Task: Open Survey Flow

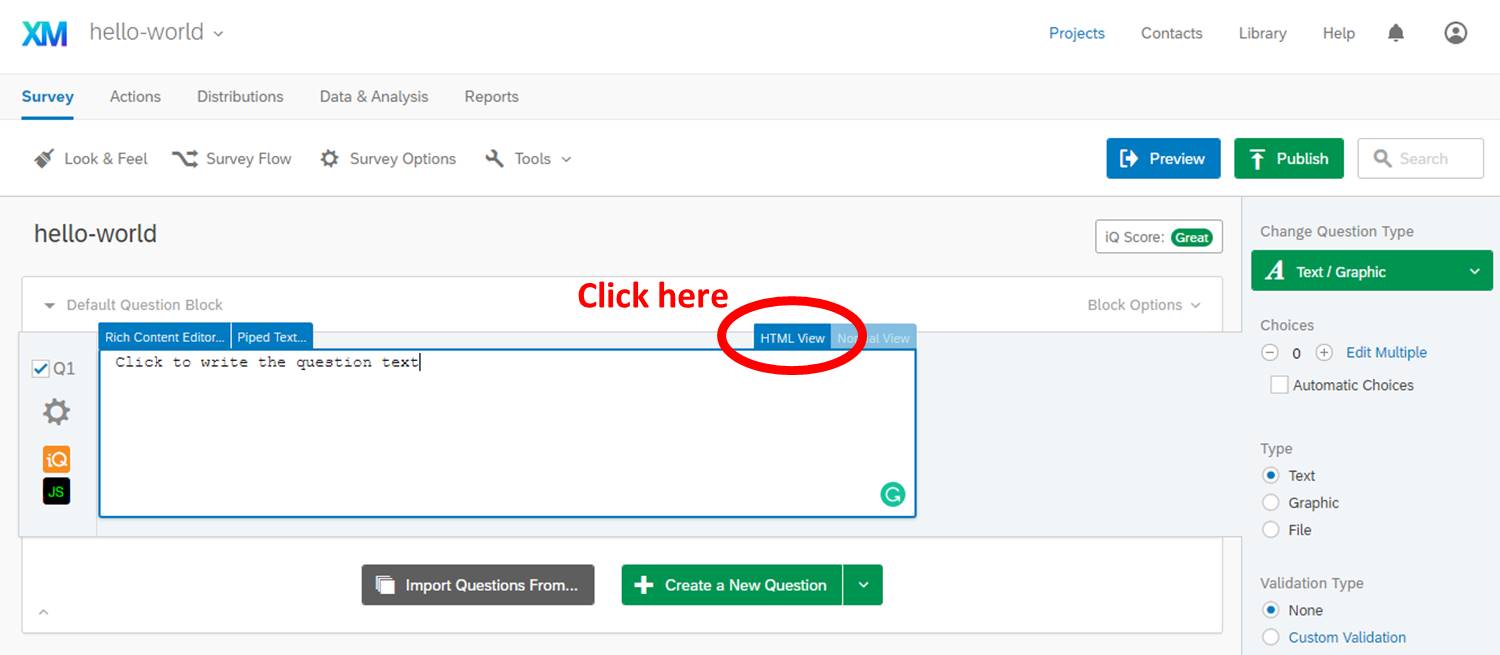Action: pos(232,158)
